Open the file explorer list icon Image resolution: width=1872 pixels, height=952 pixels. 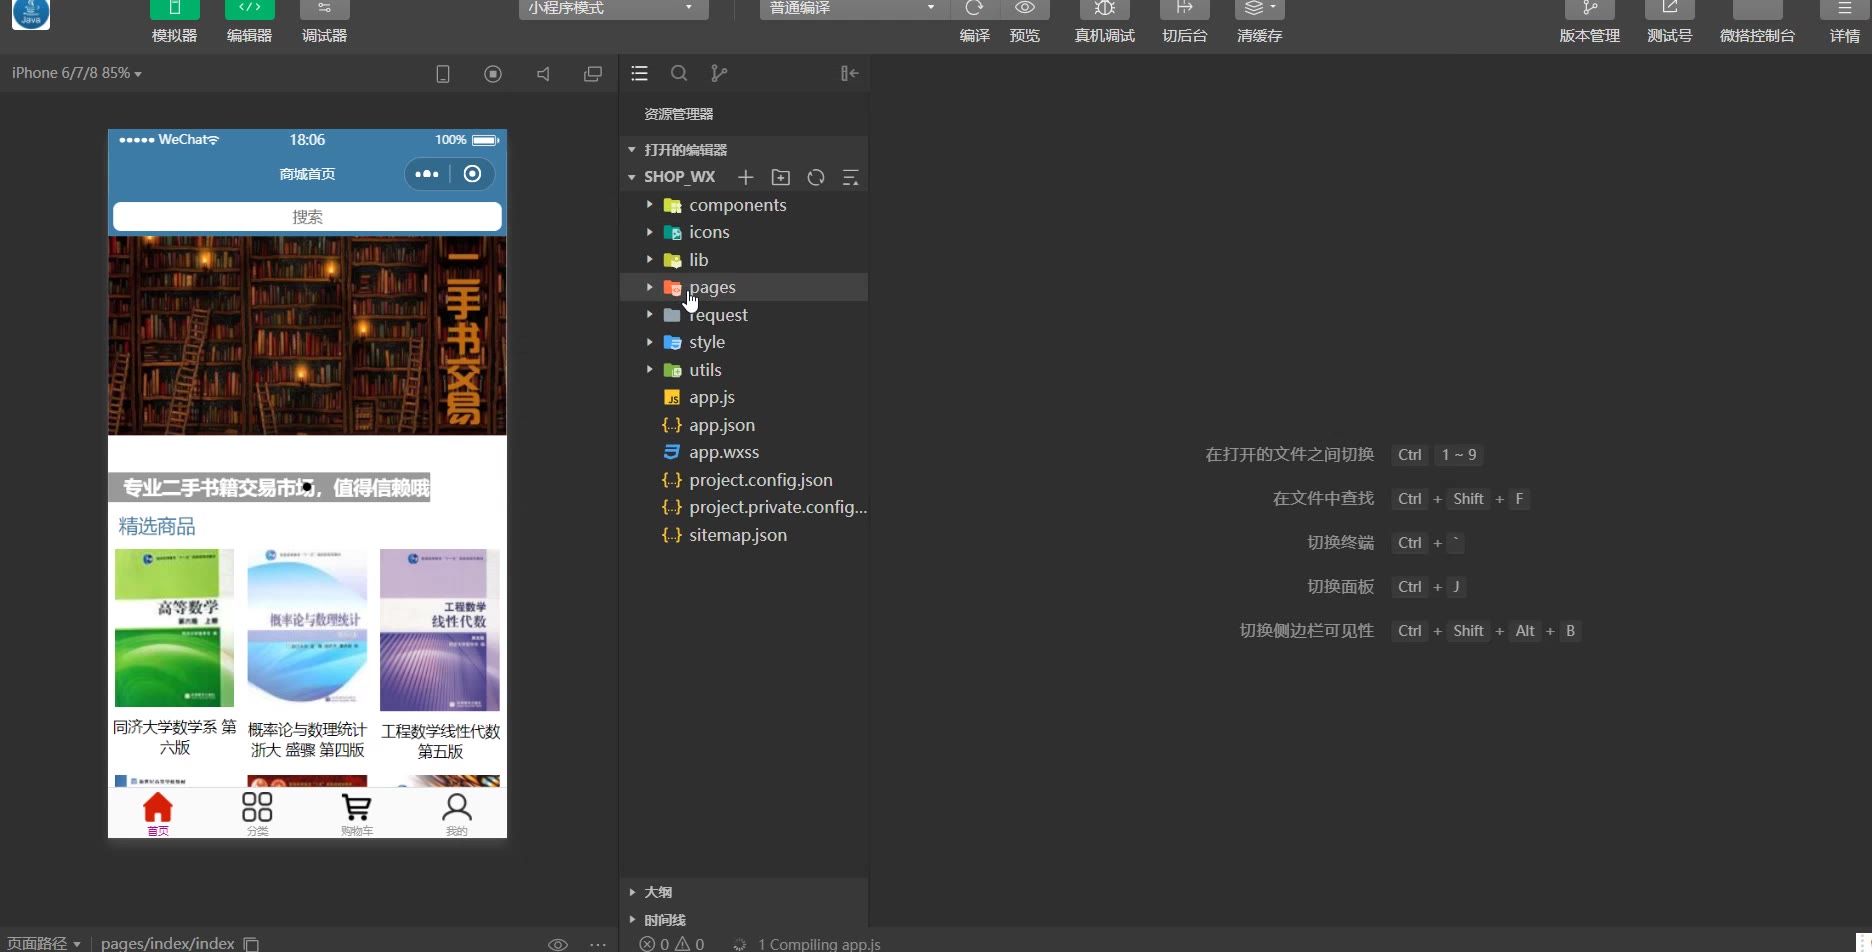[640, 73]
